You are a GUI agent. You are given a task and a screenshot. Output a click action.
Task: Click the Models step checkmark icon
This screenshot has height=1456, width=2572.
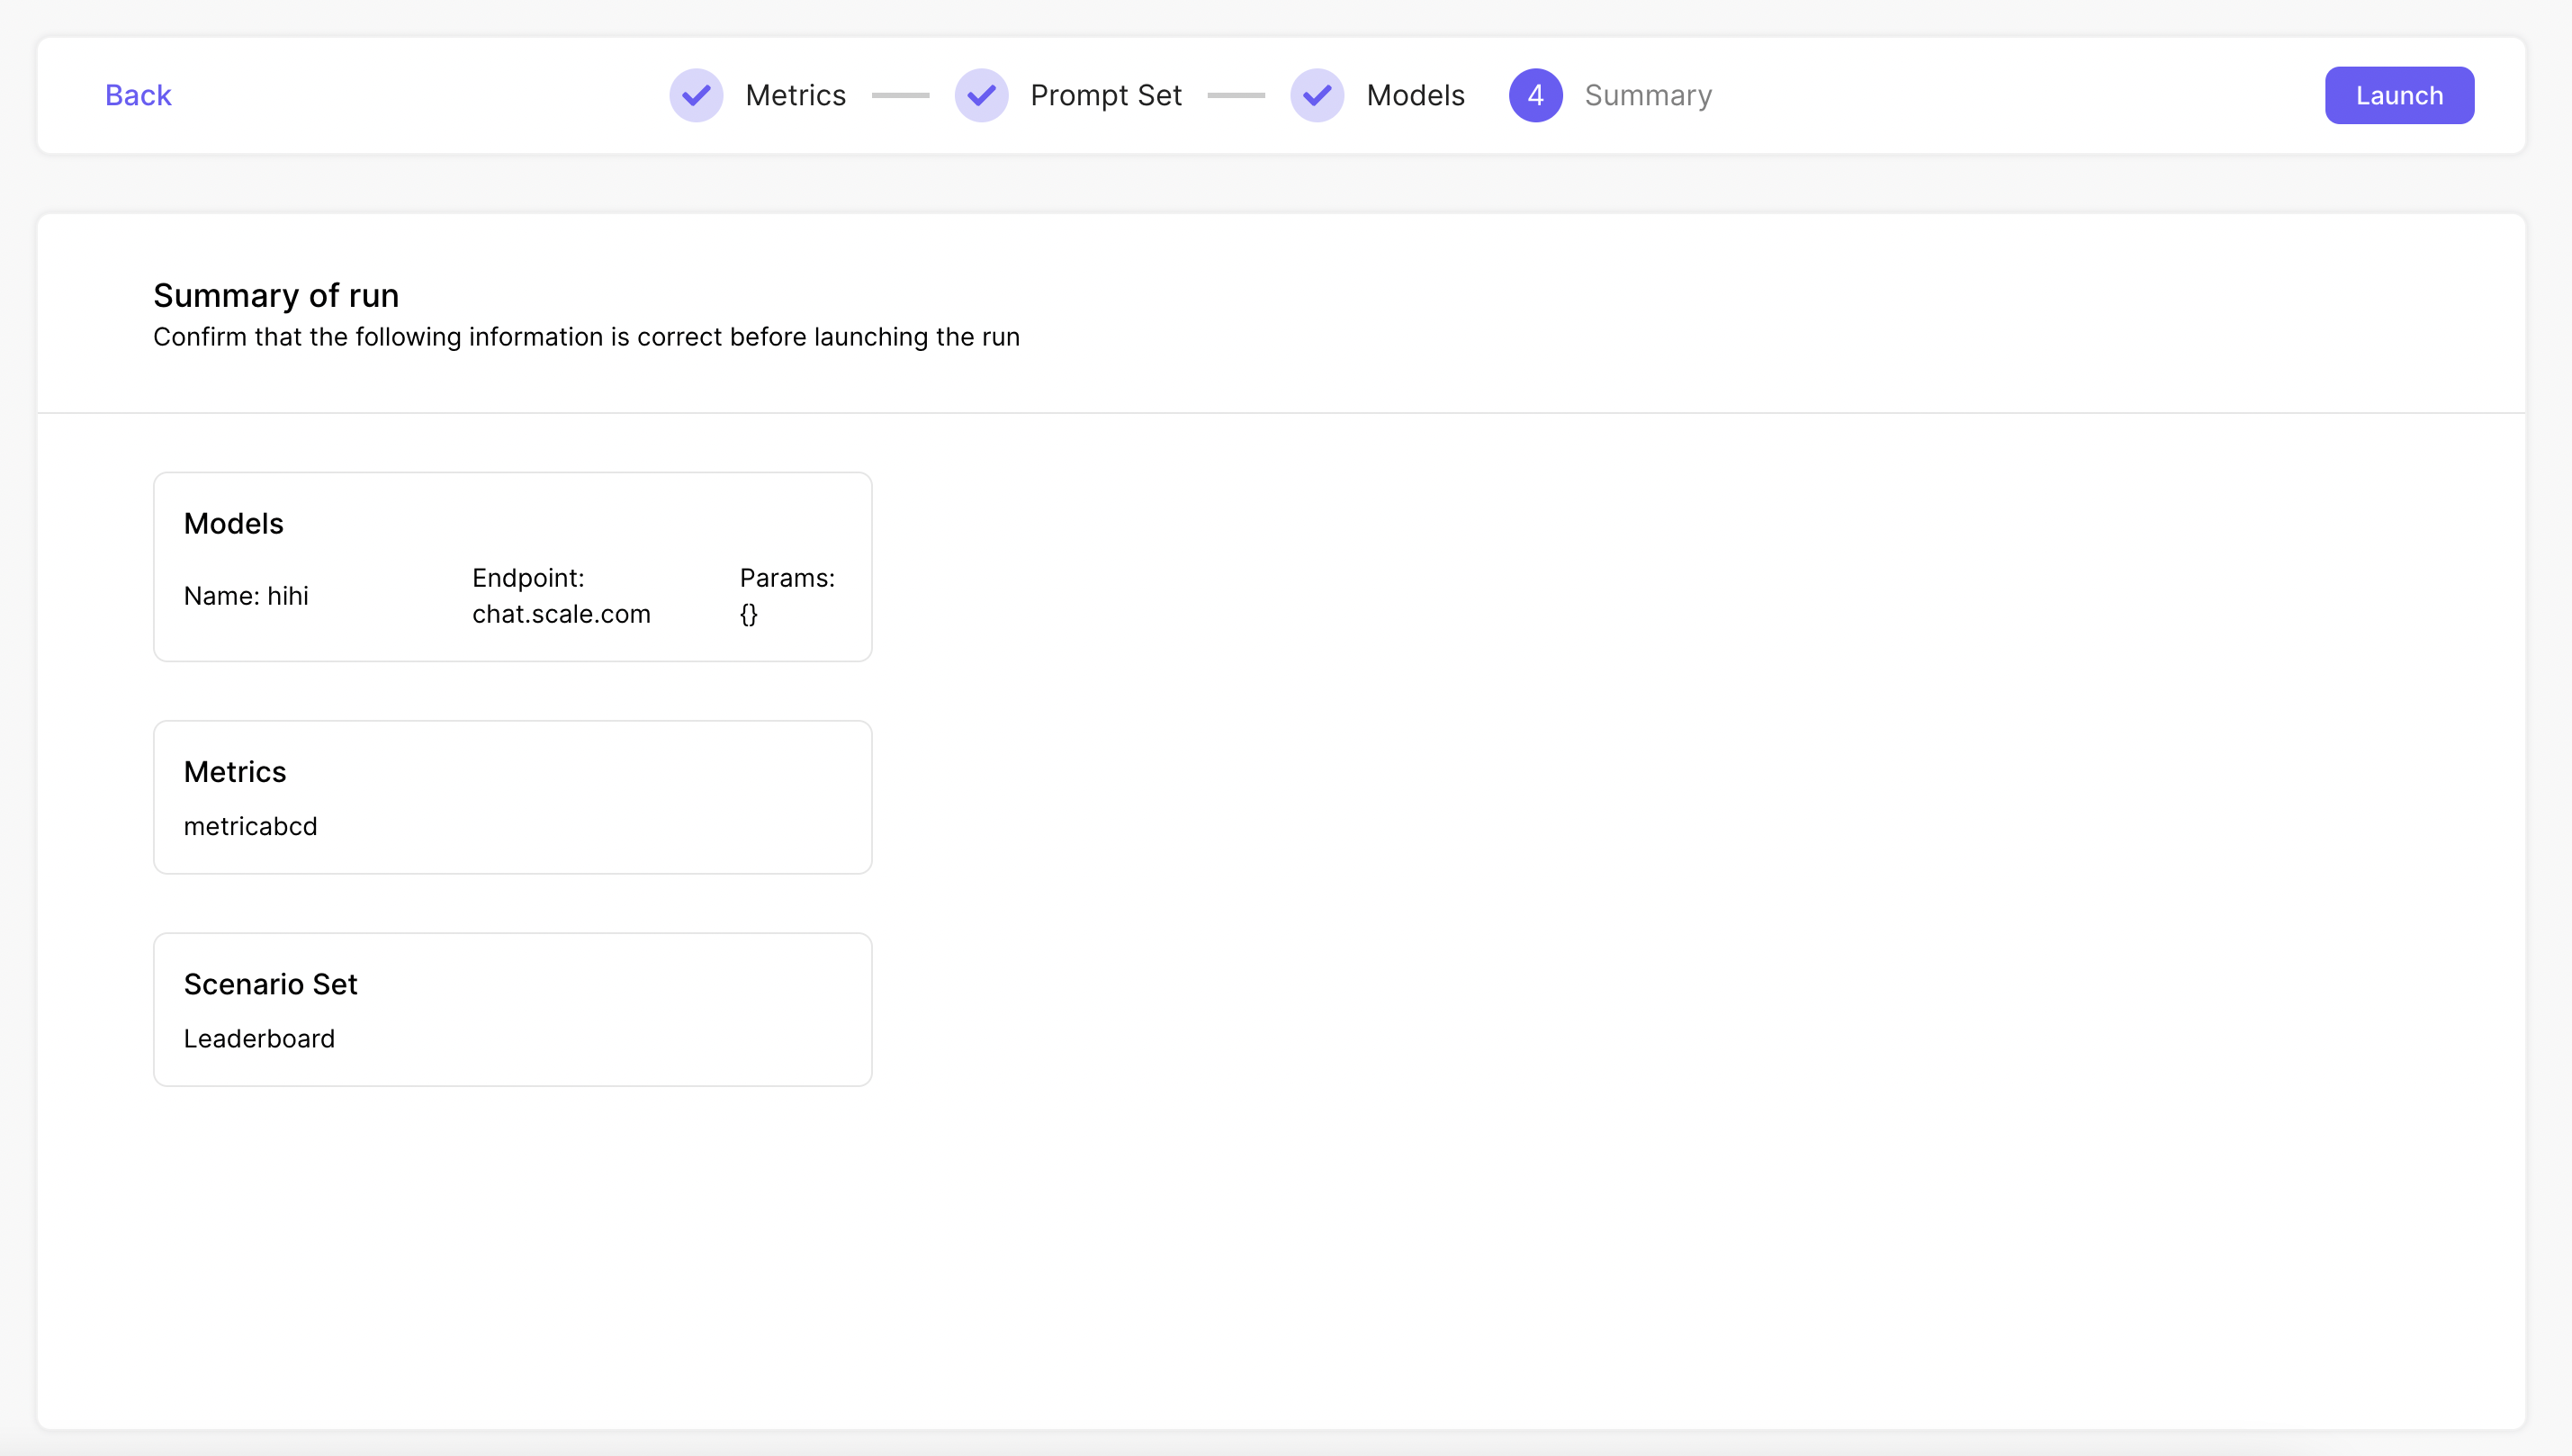click(x=1317, y=95)
